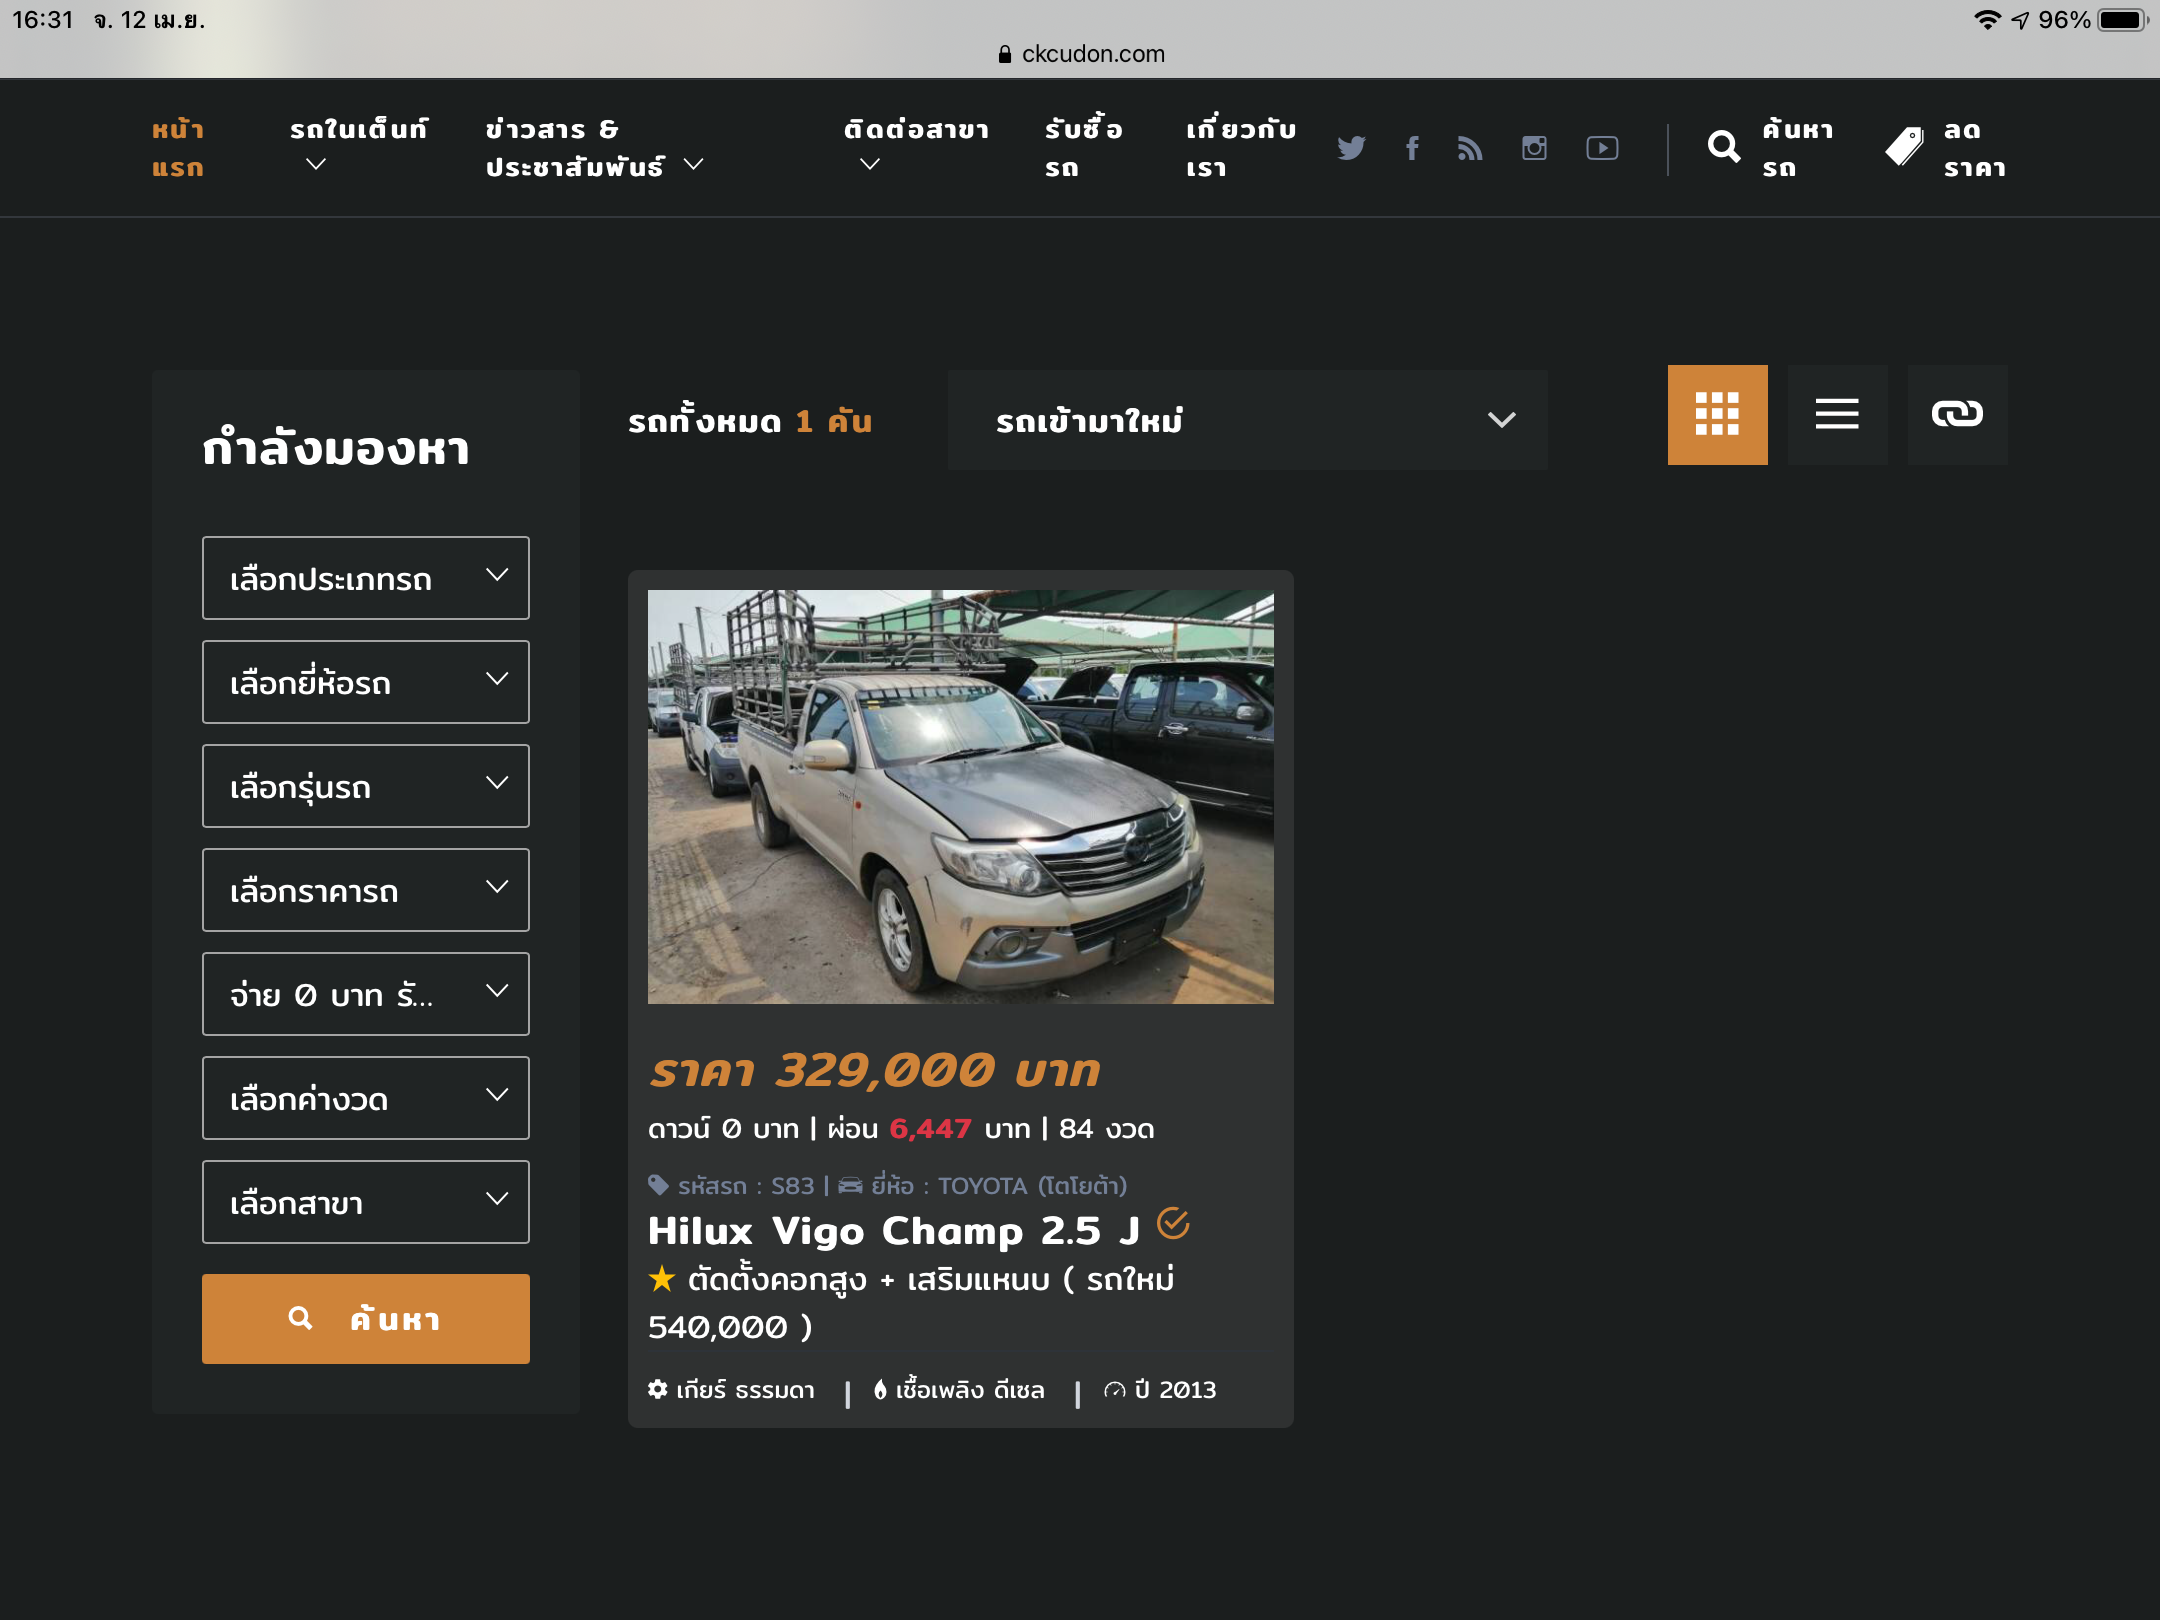Image resolution: width=2160 pixels, height=1620 pixels.
Task: Expand the รถเข้ามาใหม่ sort dropdown
Action: click(x=1247, y=420)
